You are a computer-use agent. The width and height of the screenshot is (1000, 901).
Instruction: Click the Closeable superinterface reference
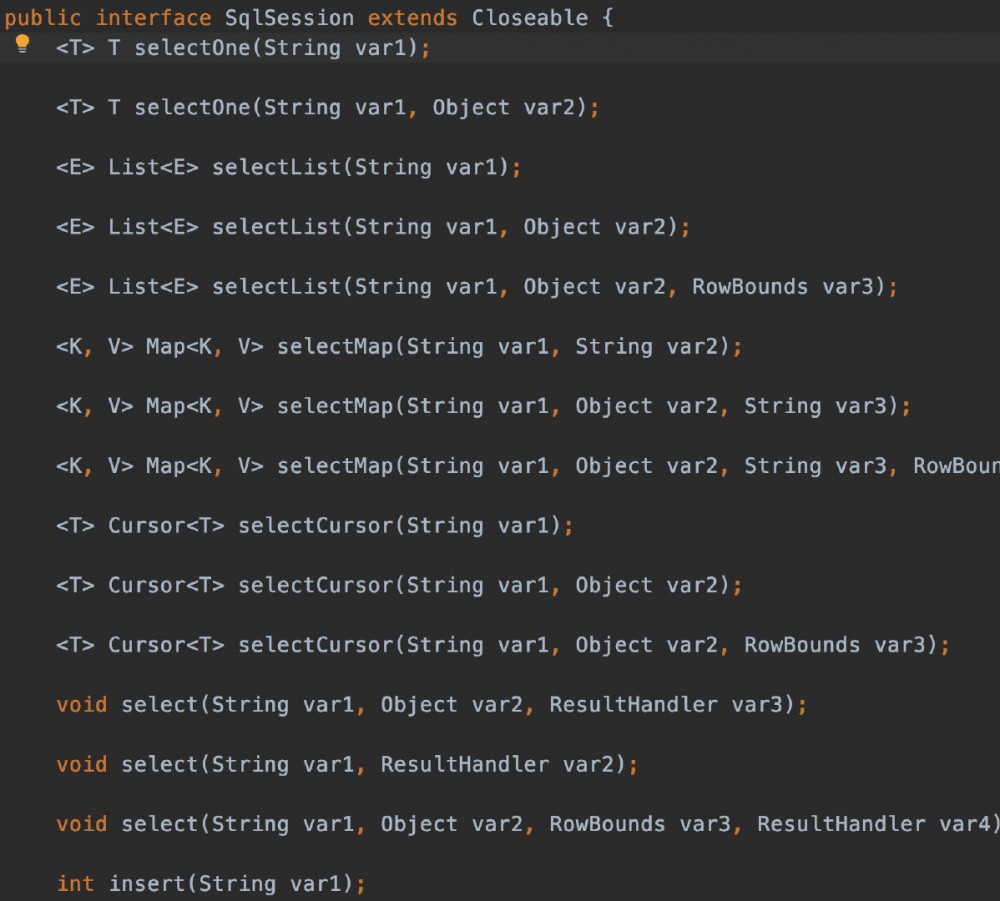(x=532, y=16)
